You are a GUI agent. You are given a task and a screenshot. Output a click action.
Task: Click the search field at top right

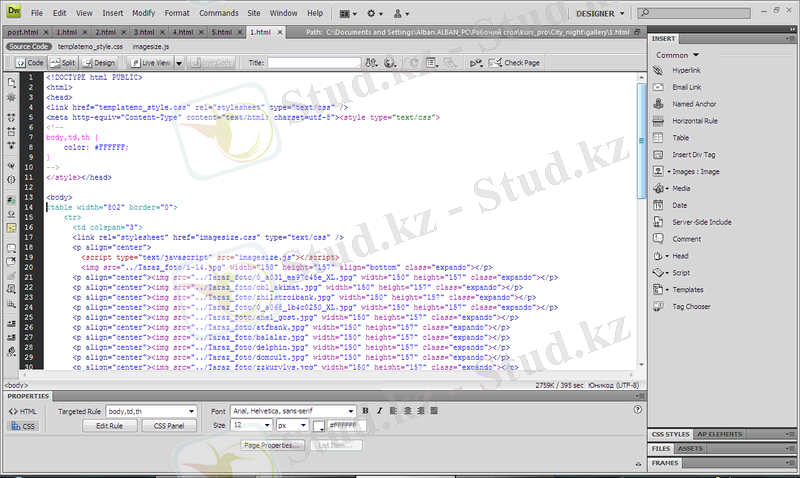(694, 13)
